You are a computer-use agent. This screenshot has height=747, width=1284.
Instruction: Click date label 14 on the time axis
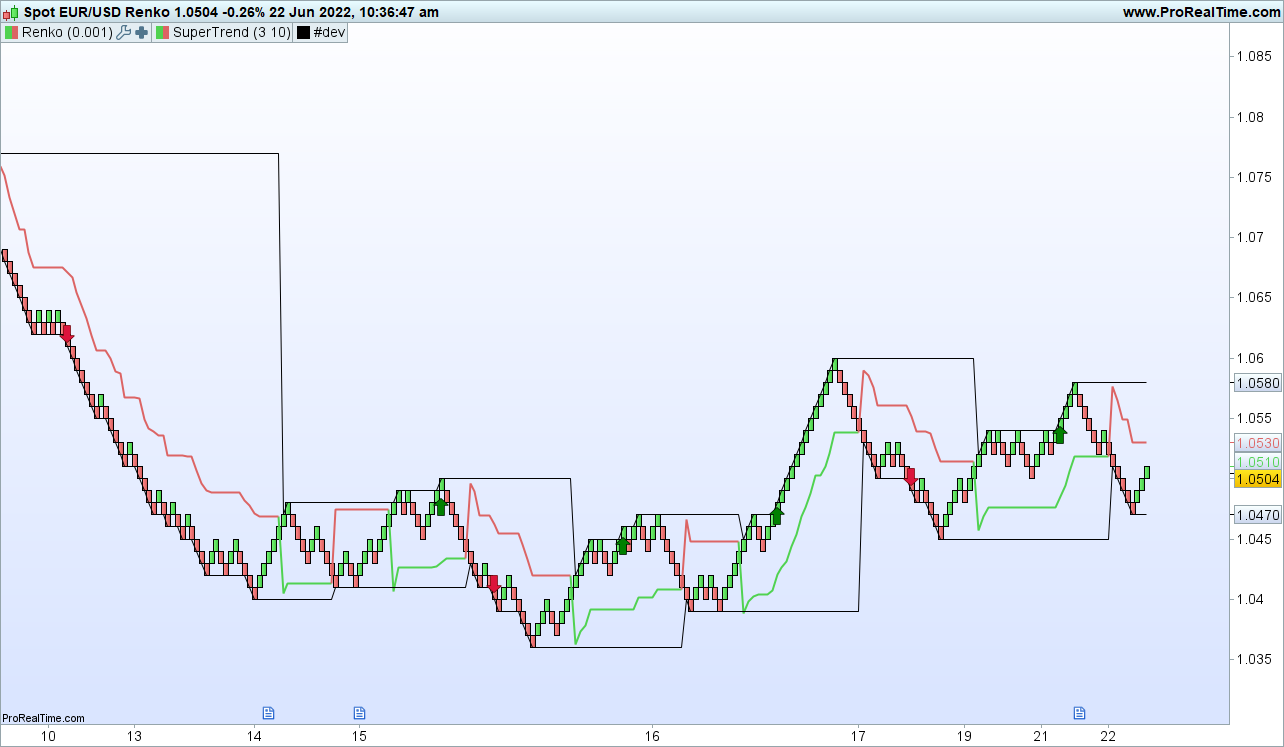tap(255, 736)
